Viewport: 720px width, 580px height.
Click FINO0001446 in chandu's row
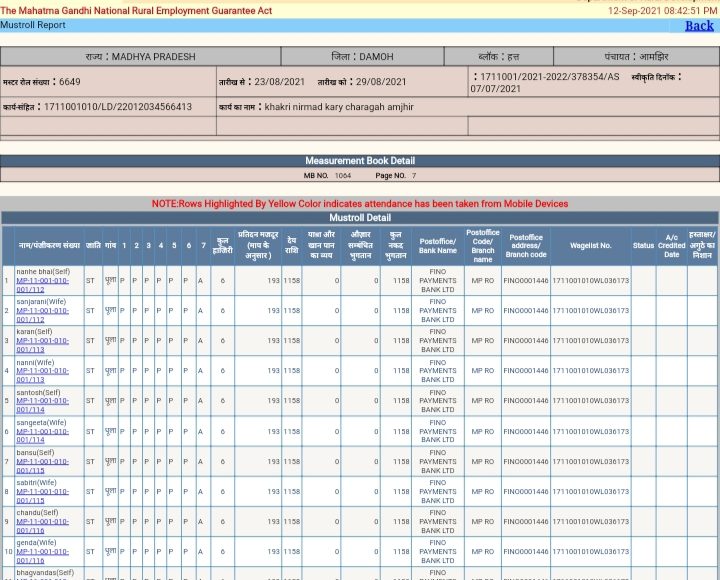(526, 521)
